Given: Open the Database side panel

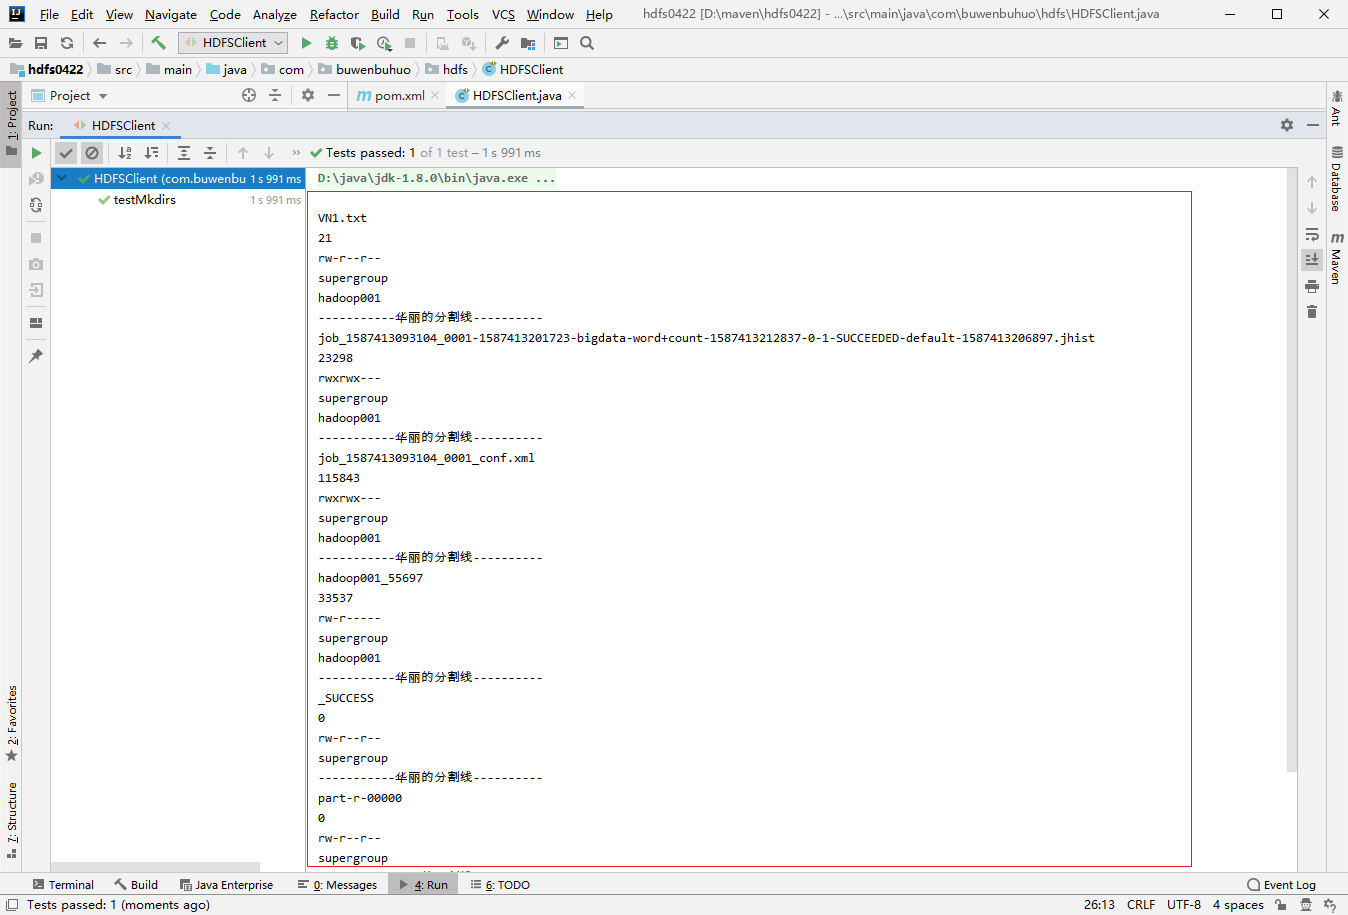Looking at the screenshot, I should click(x=1337, y=178).
